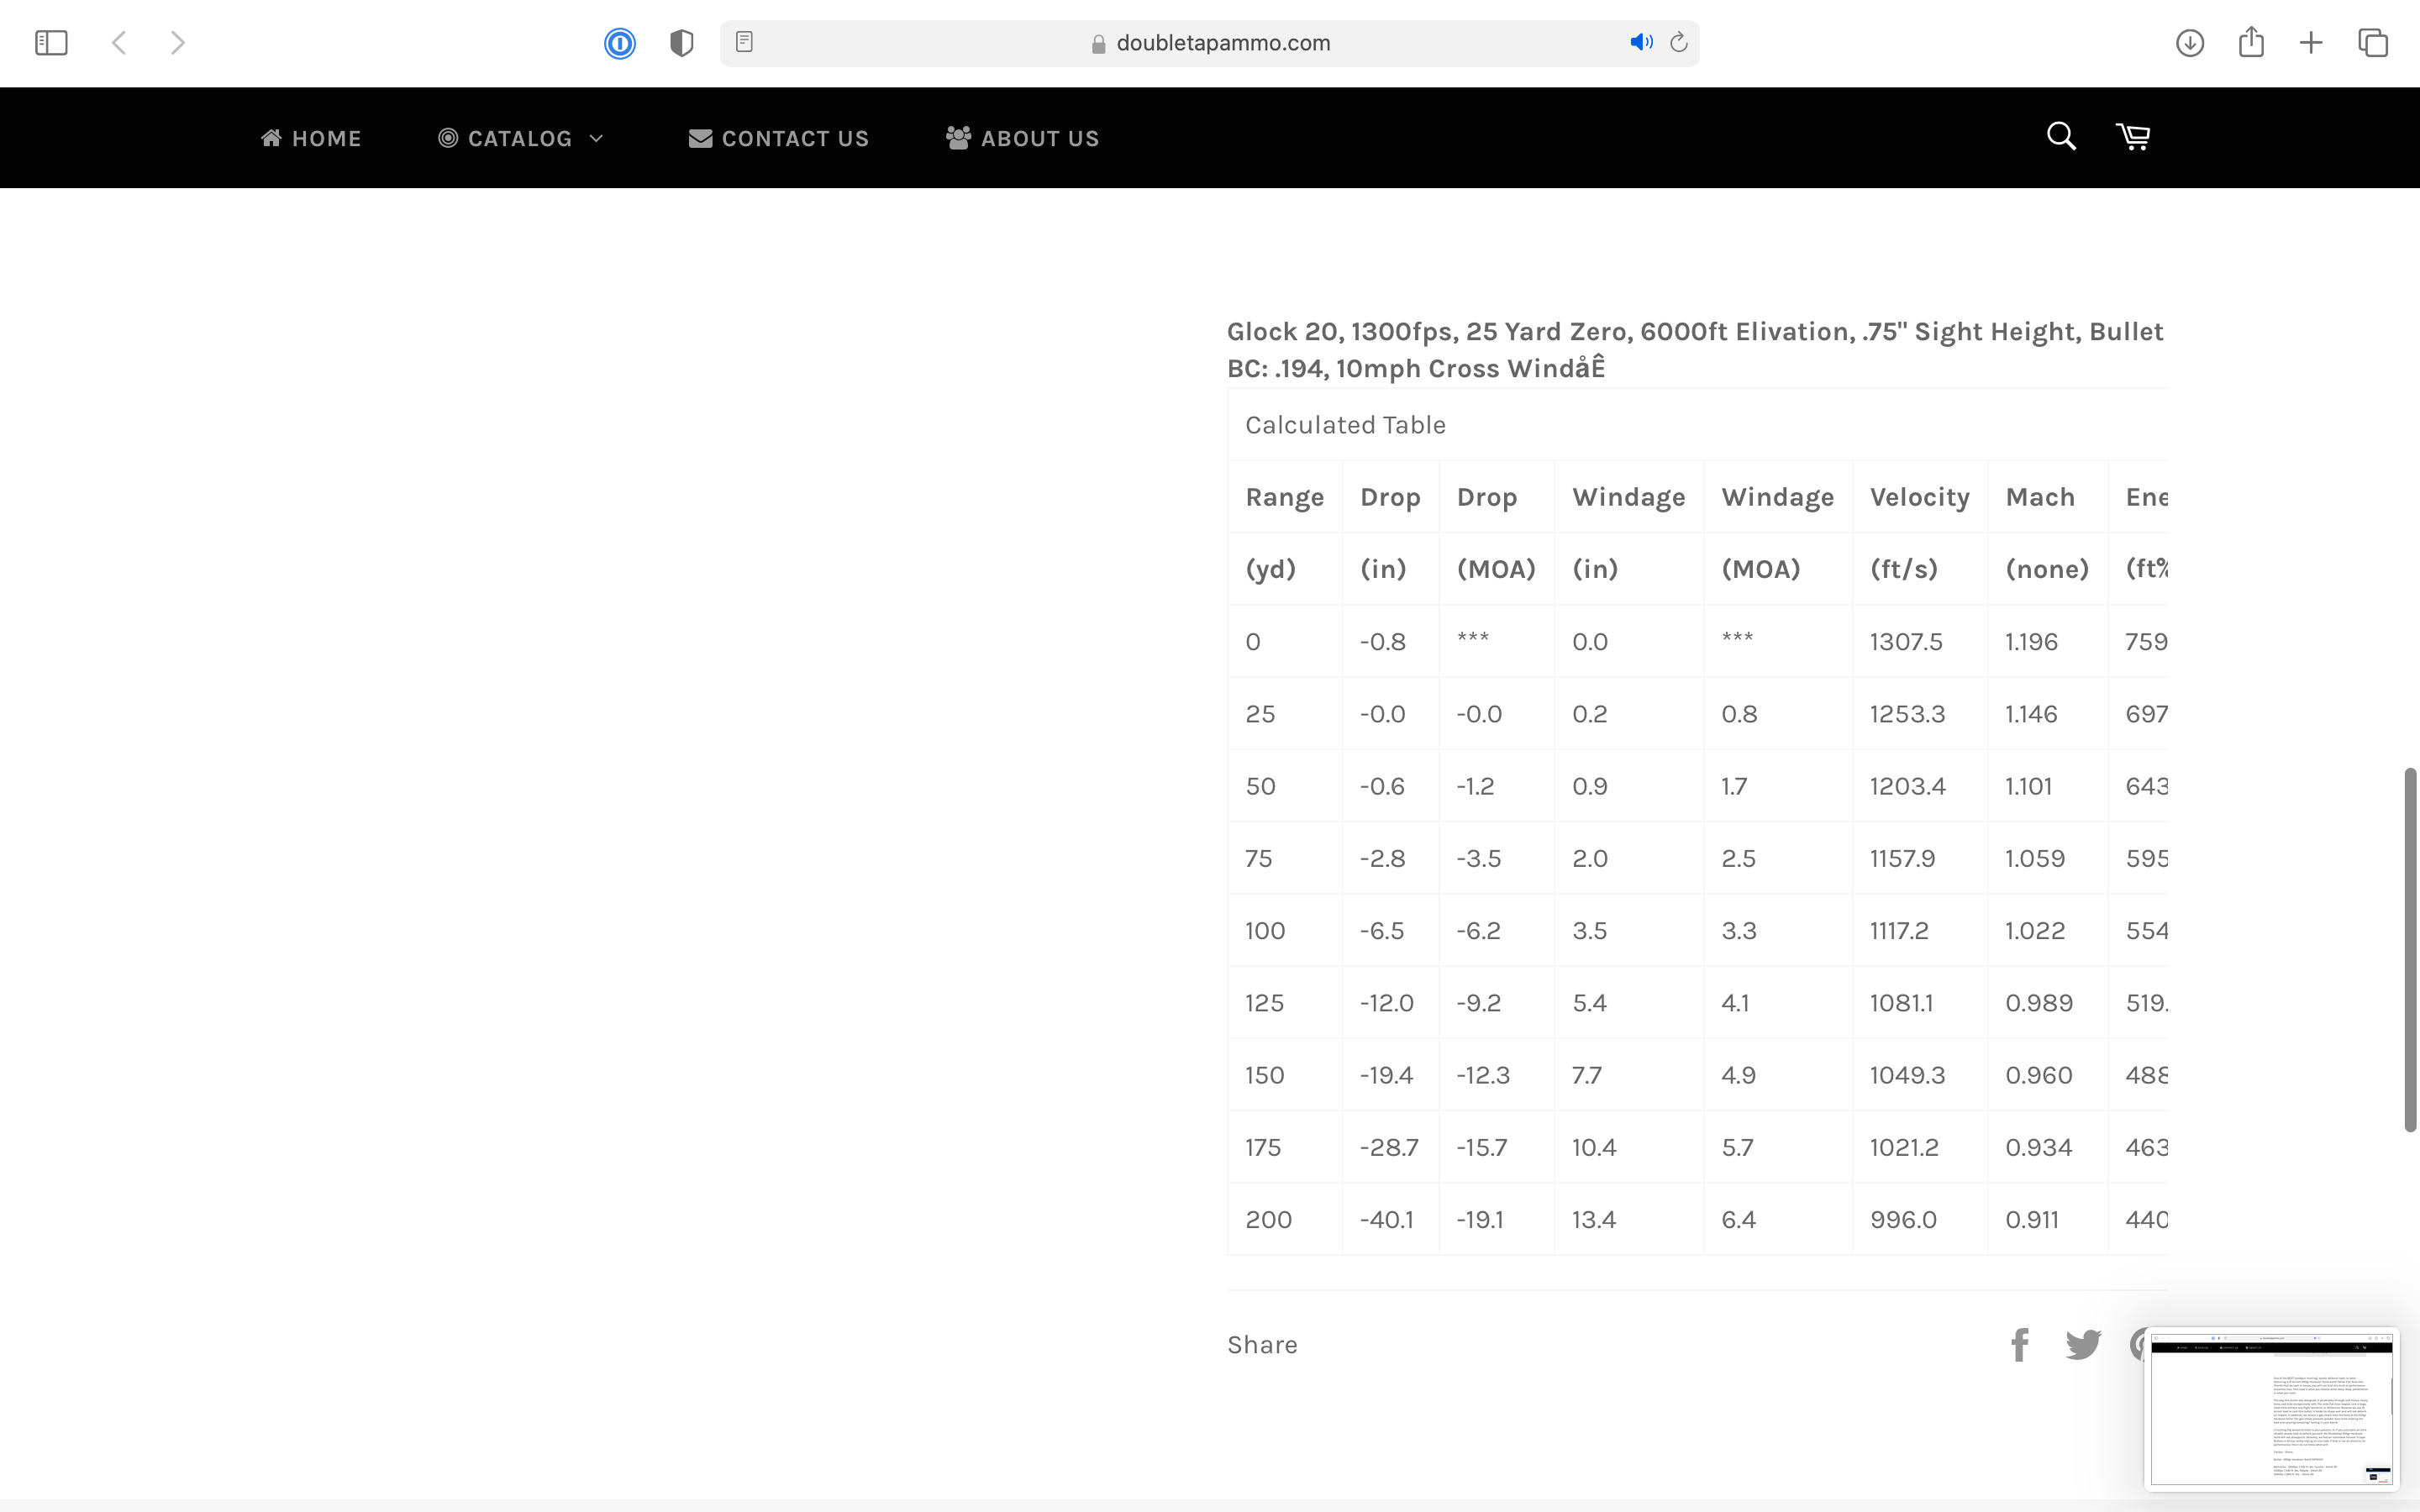Select velocity value 1081.1
2420x1512 pixels.
point(1901,1003)
